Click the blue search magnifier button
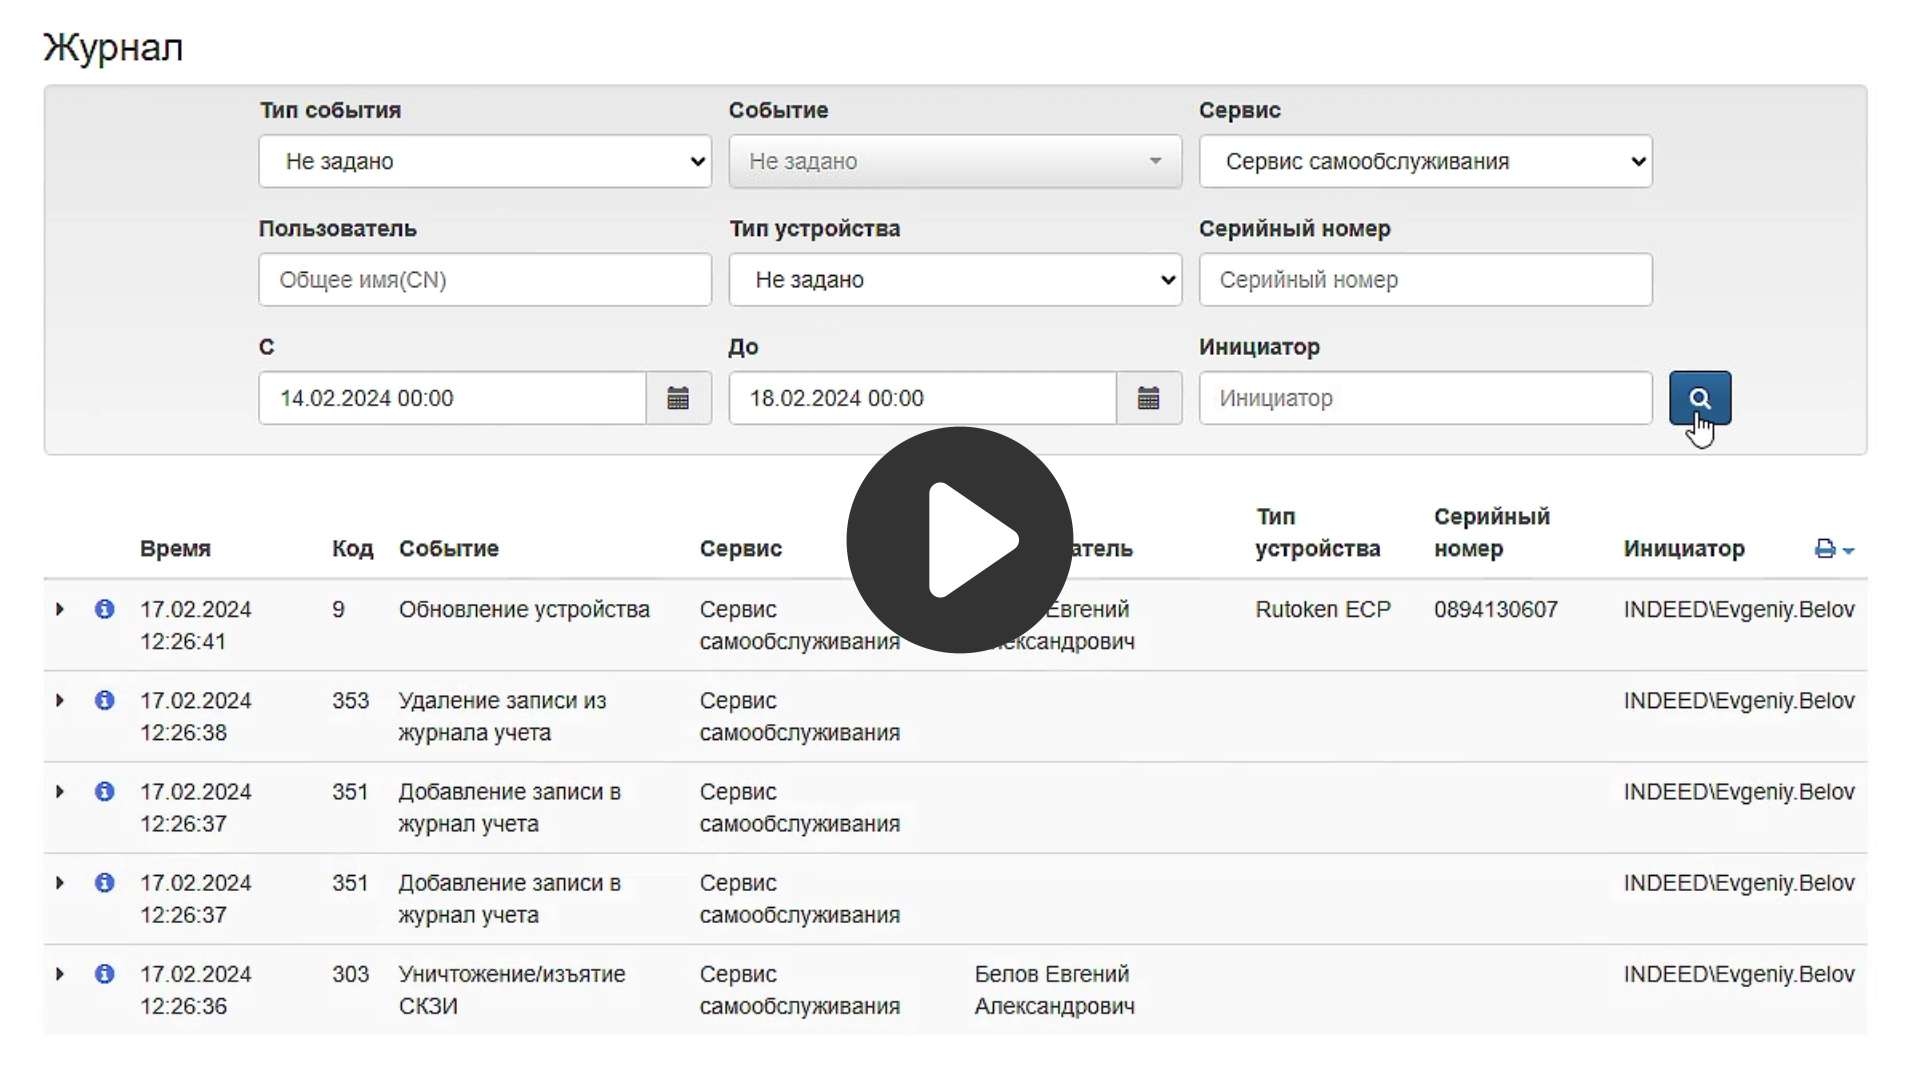 pos(1699,398)
